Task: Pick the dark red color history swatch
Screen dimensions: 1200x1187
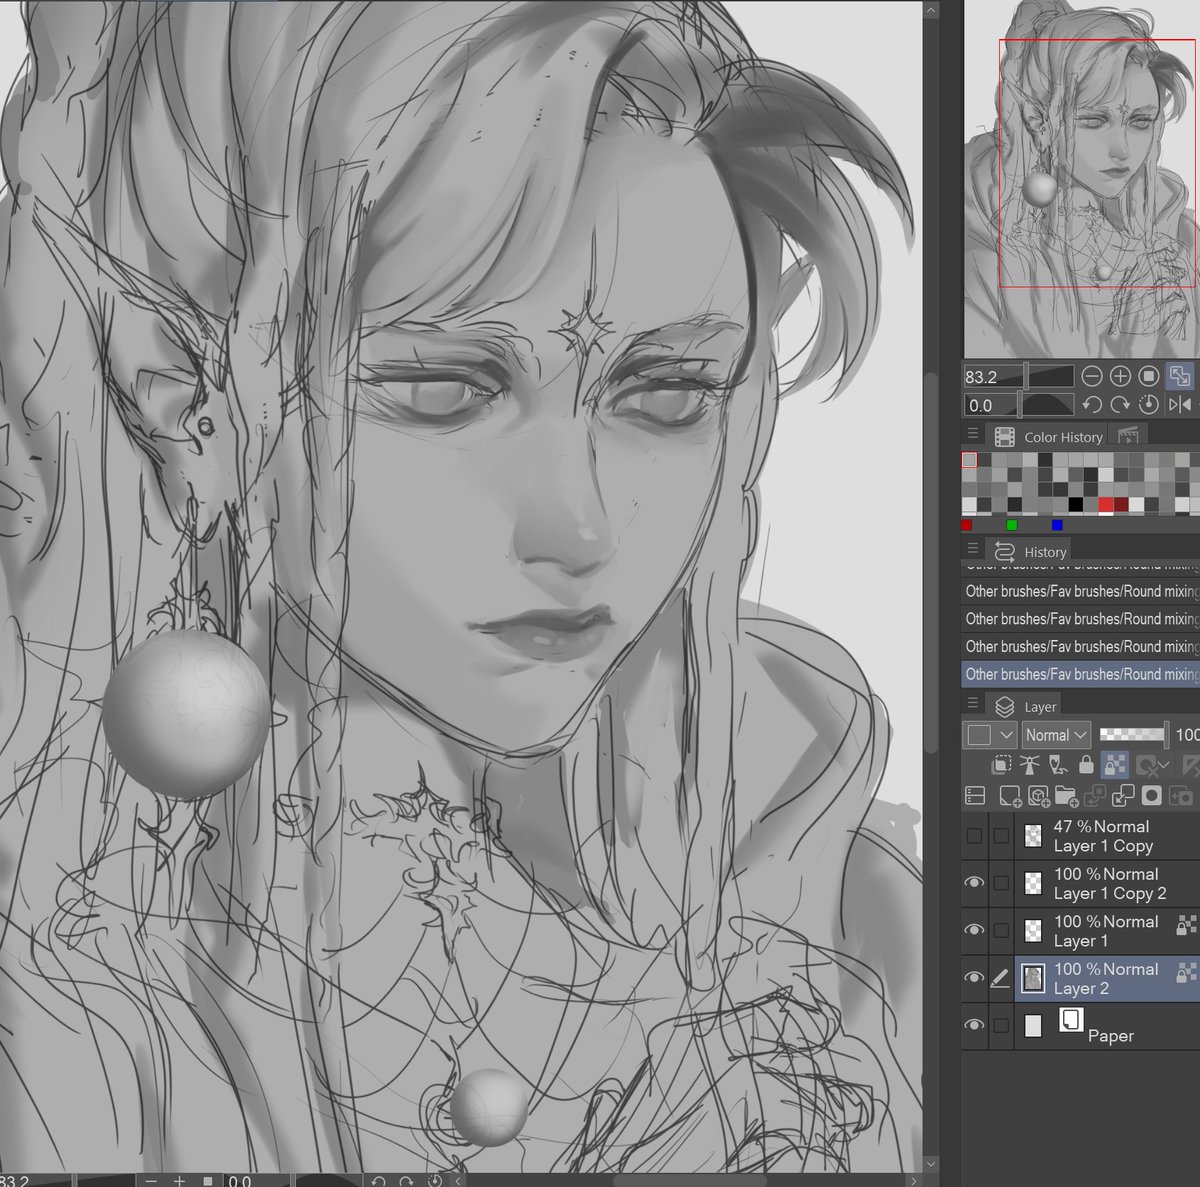Action: pos(1121,505)
